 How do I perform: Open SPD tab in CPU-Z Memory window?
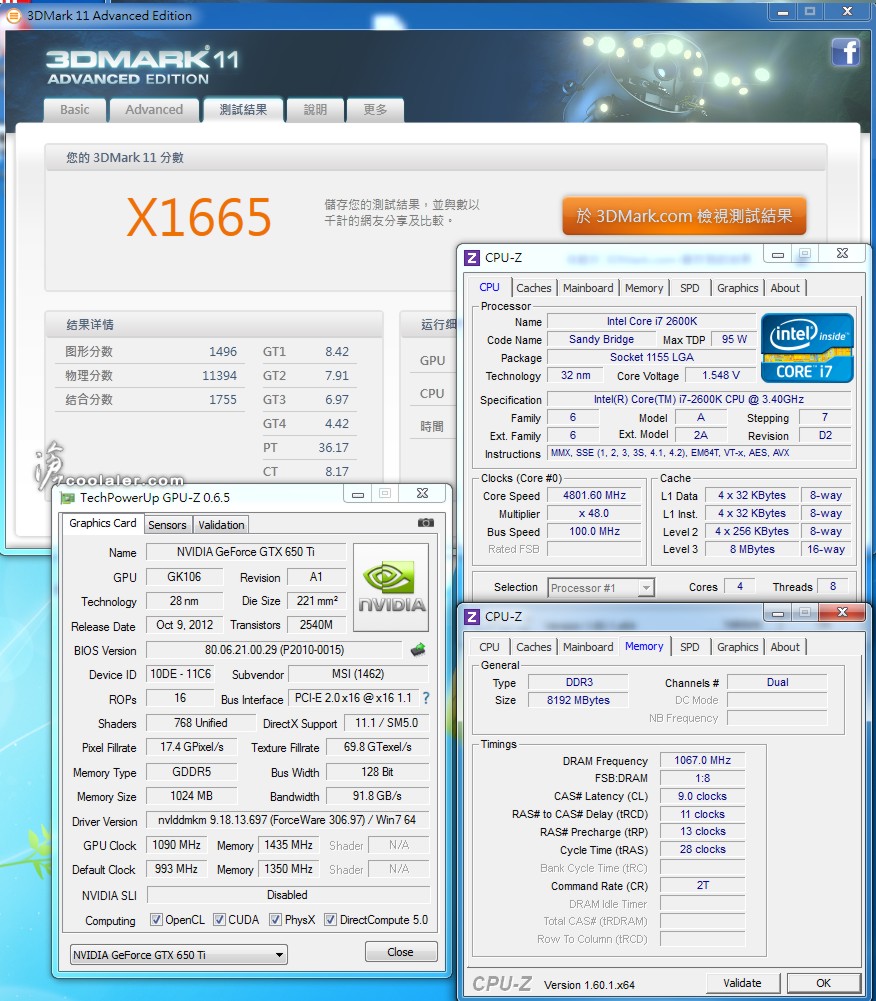point(690,647)
